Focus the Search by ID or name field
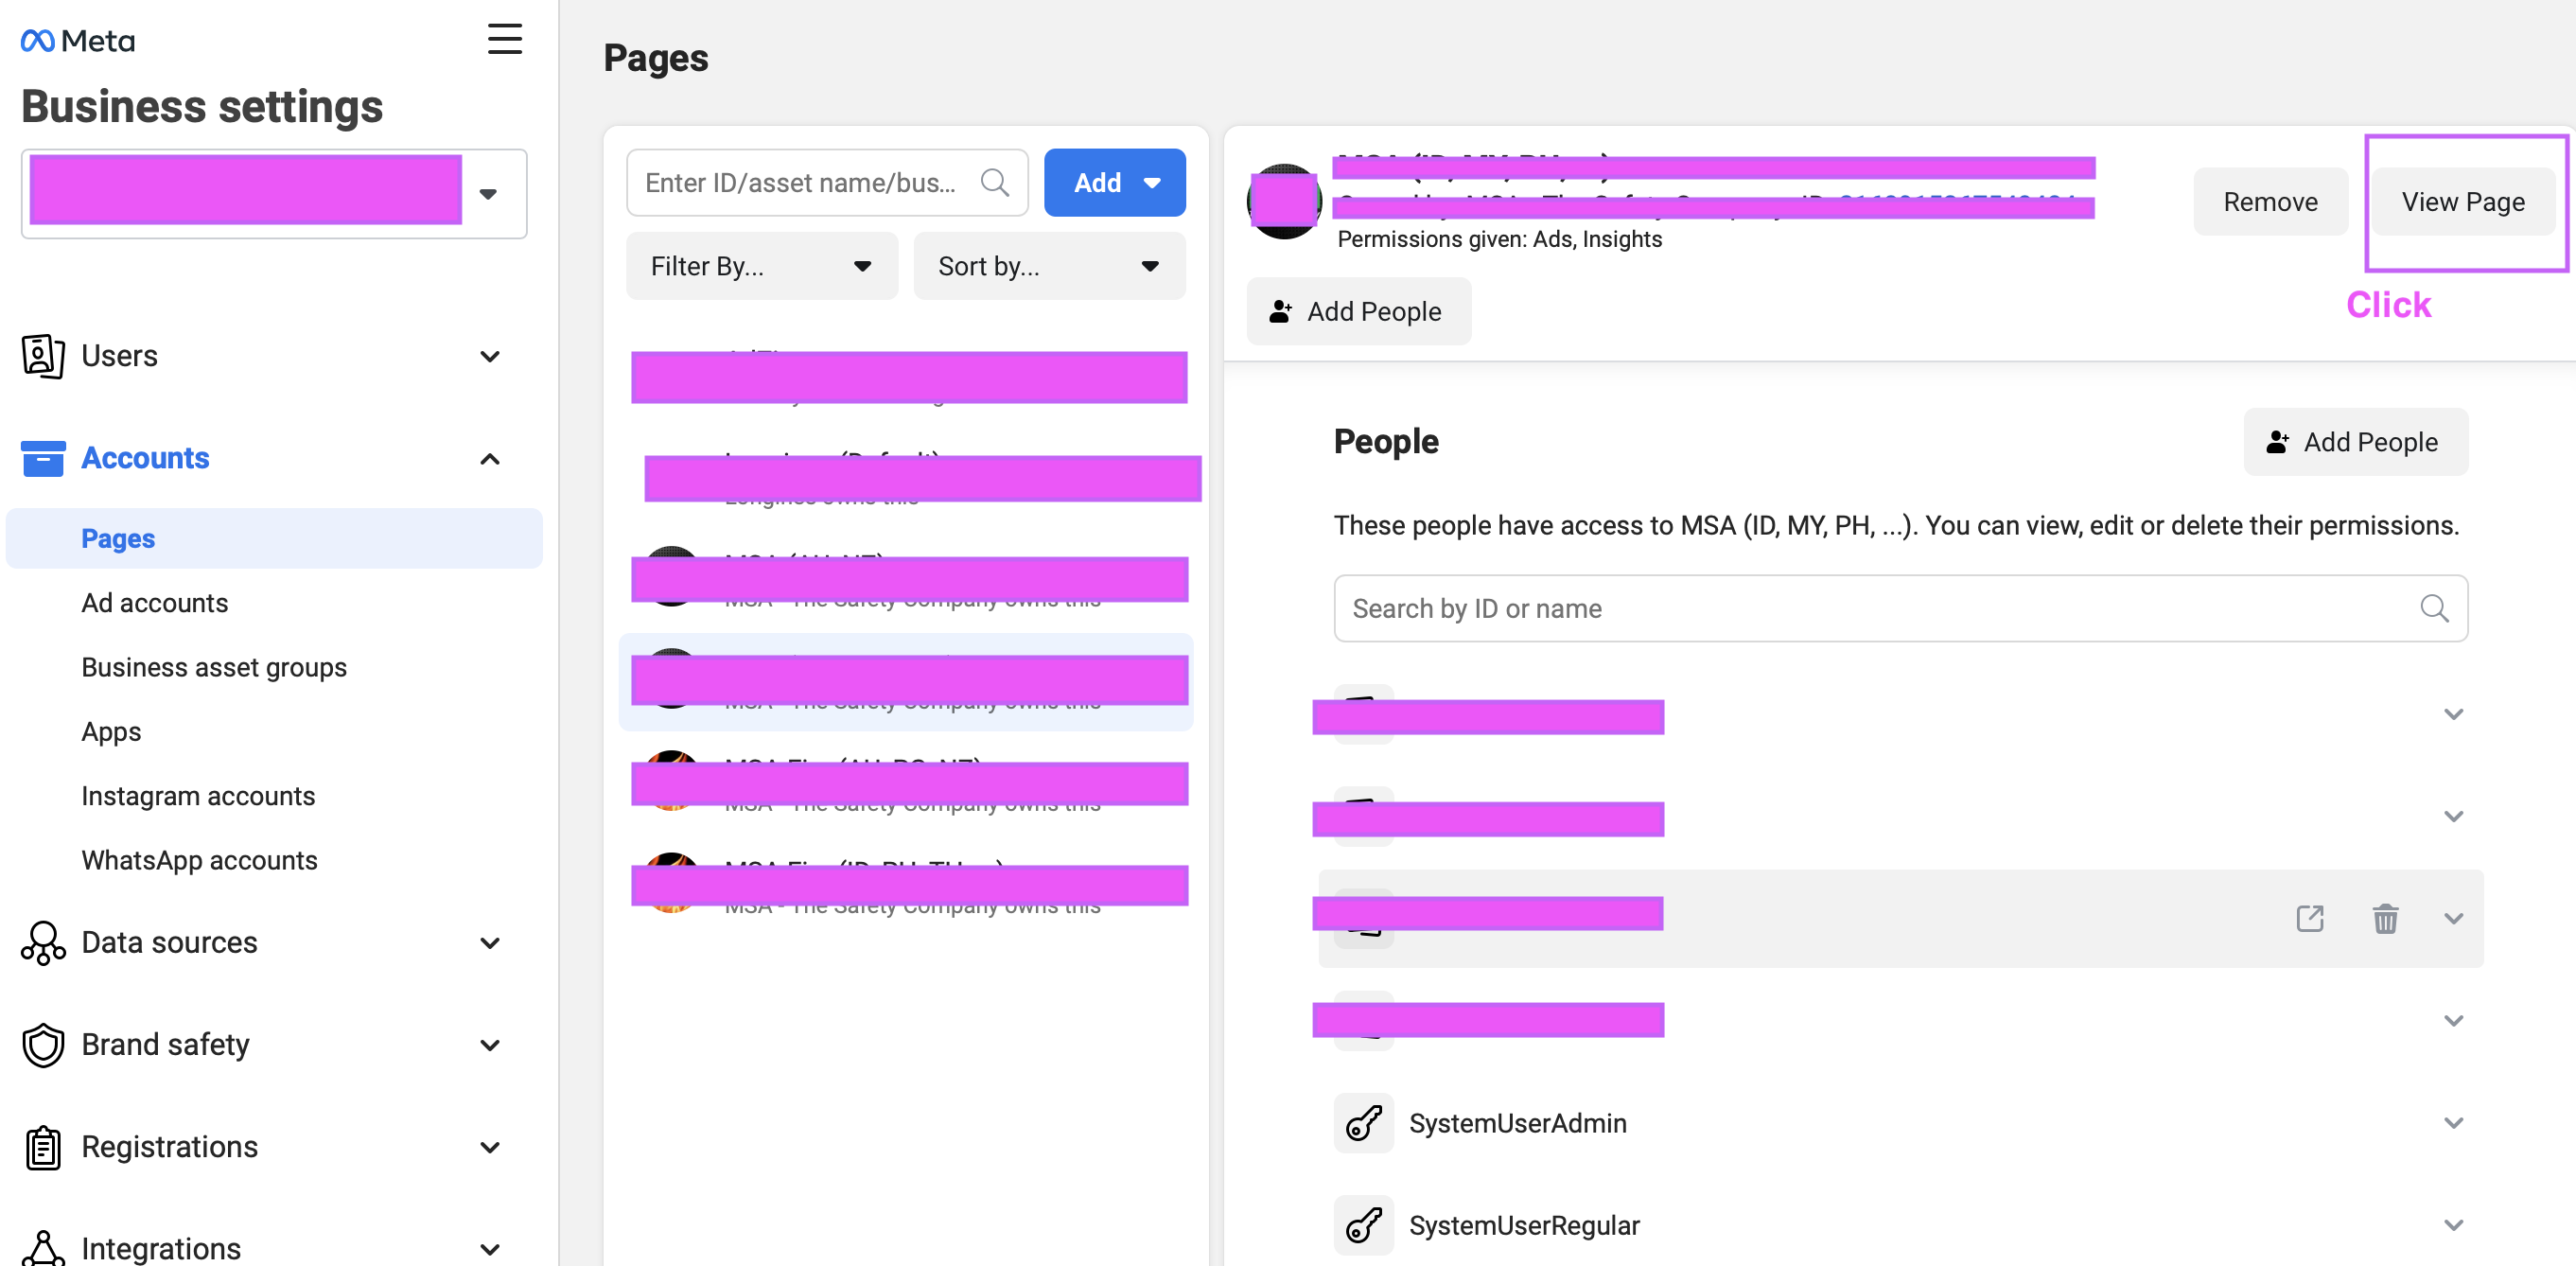 (x=1880, y=608)
